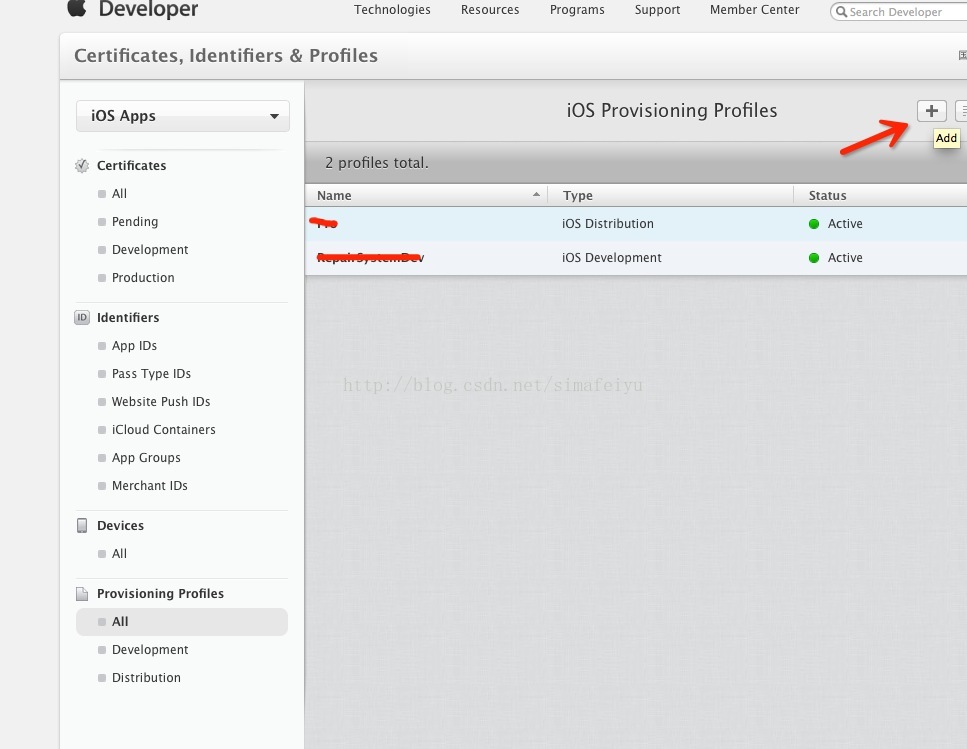The height and width of the screenshot is (749, 967).
Task: Click the Provisioning Profiles section heading
Action: 160,594
